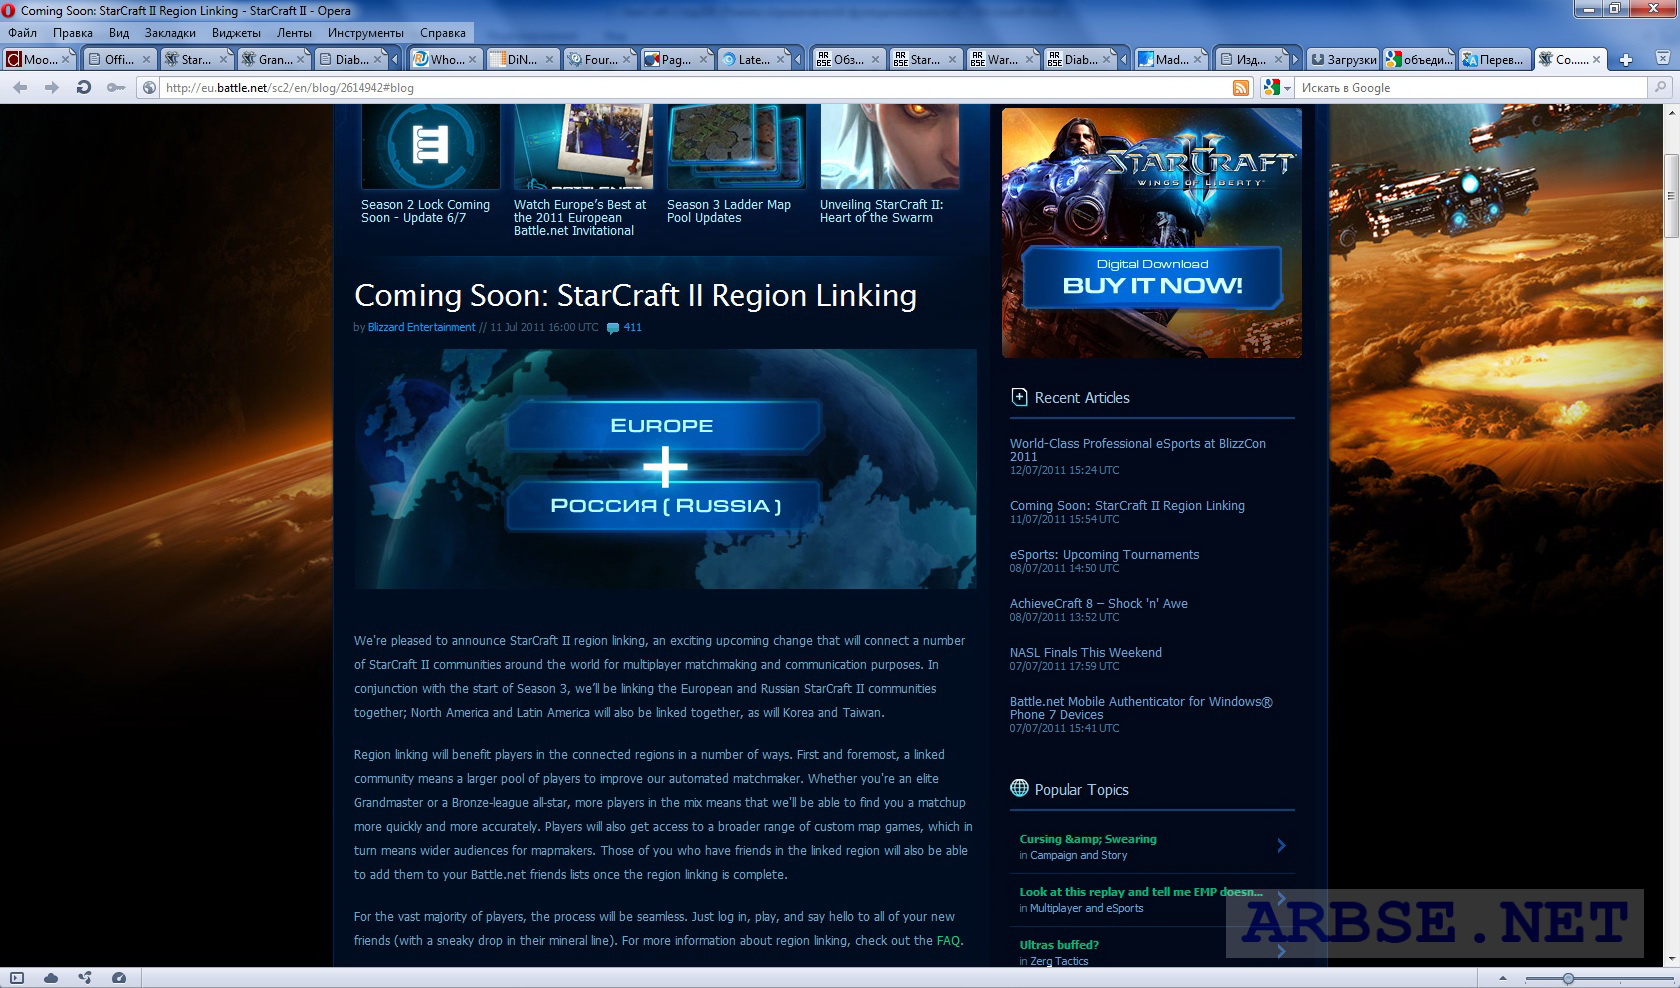Switch to the 'Перев...' tab
Viewport: 1680px width, 988px height.
(1494, 59)
